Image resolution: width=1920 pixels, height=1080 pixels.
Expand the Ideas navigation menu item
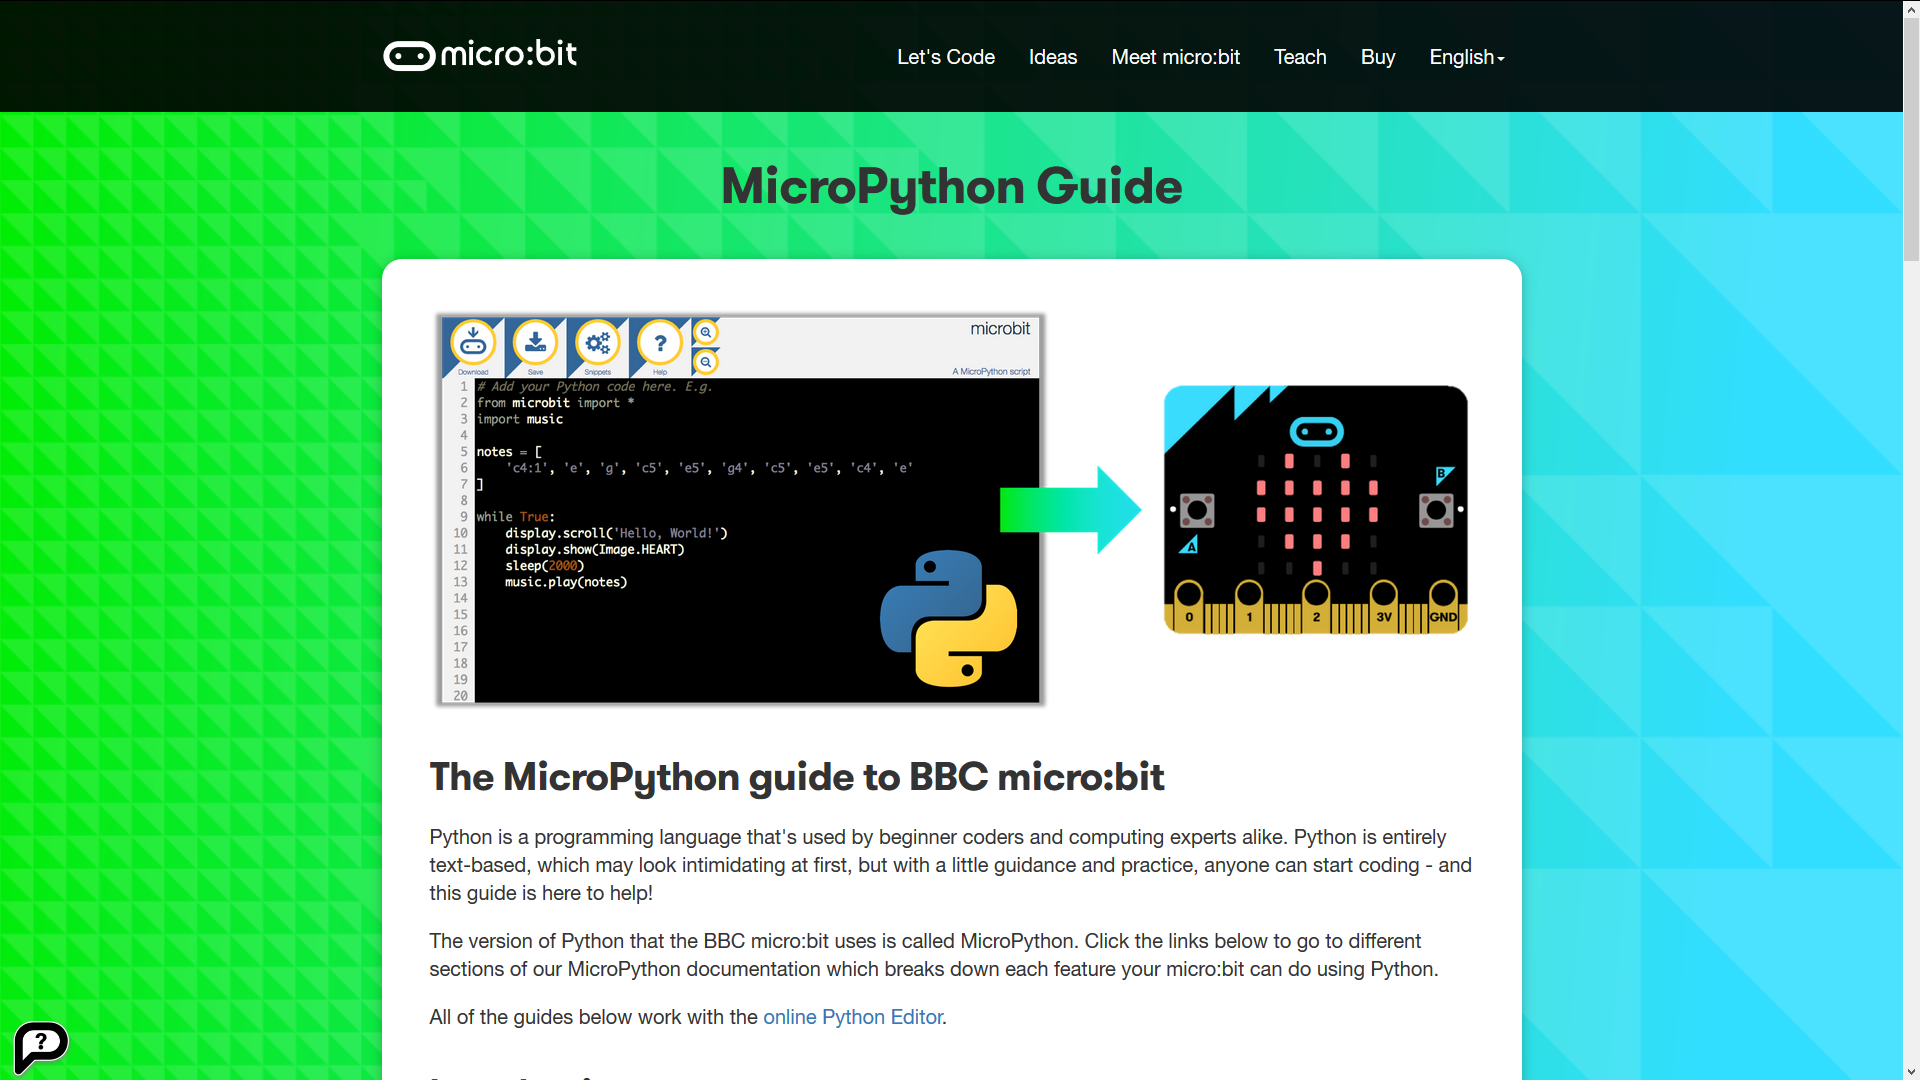1052,57
